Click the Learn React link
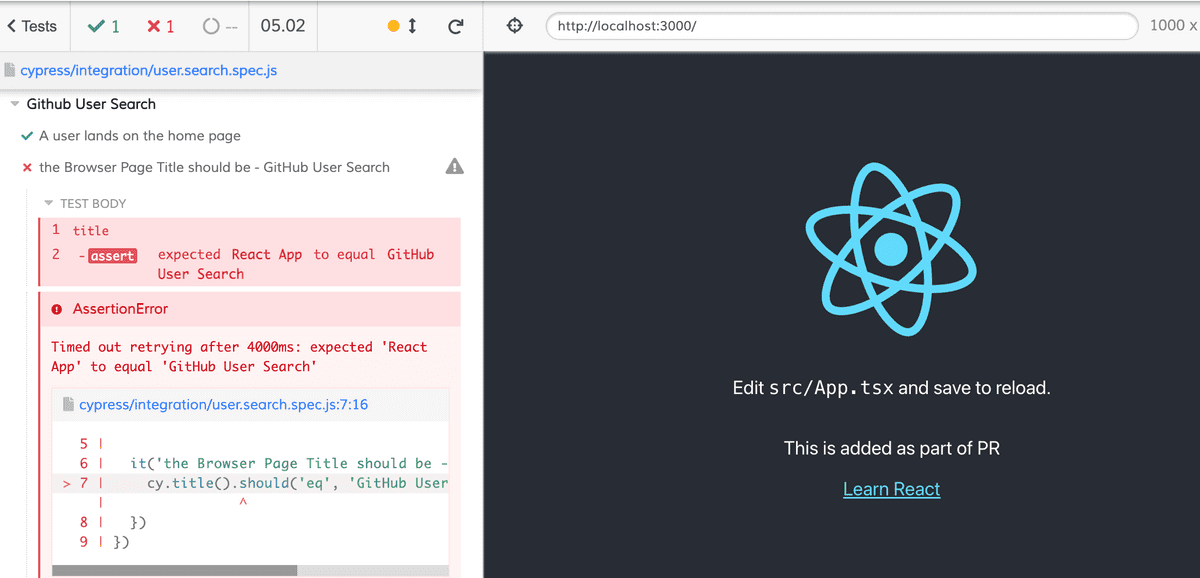Image resolution: width=1200 pixels, height=578 pixels. pos(891,489)
